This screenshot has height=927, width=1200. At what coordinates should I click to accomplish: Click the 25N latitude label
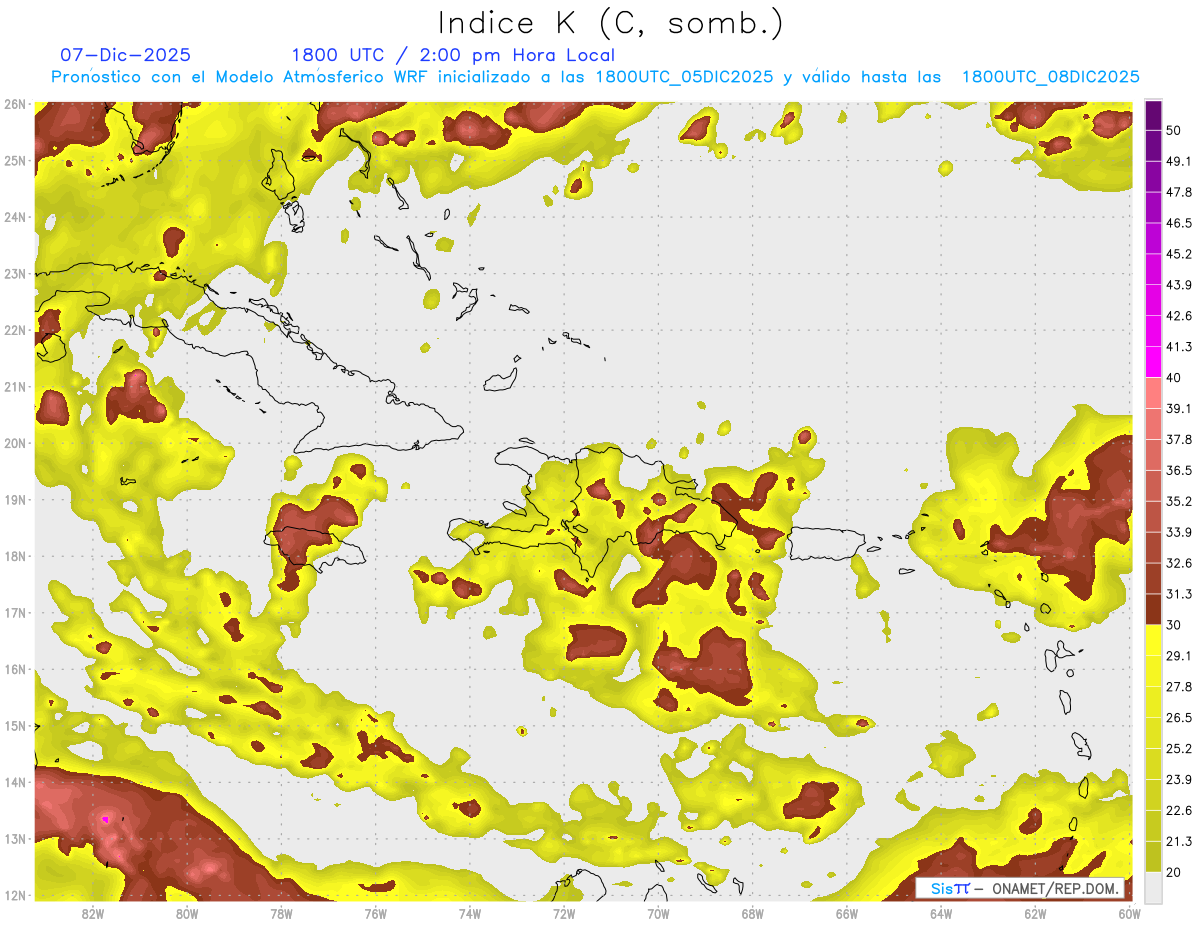pyautogui.click(x=15, y=160)
